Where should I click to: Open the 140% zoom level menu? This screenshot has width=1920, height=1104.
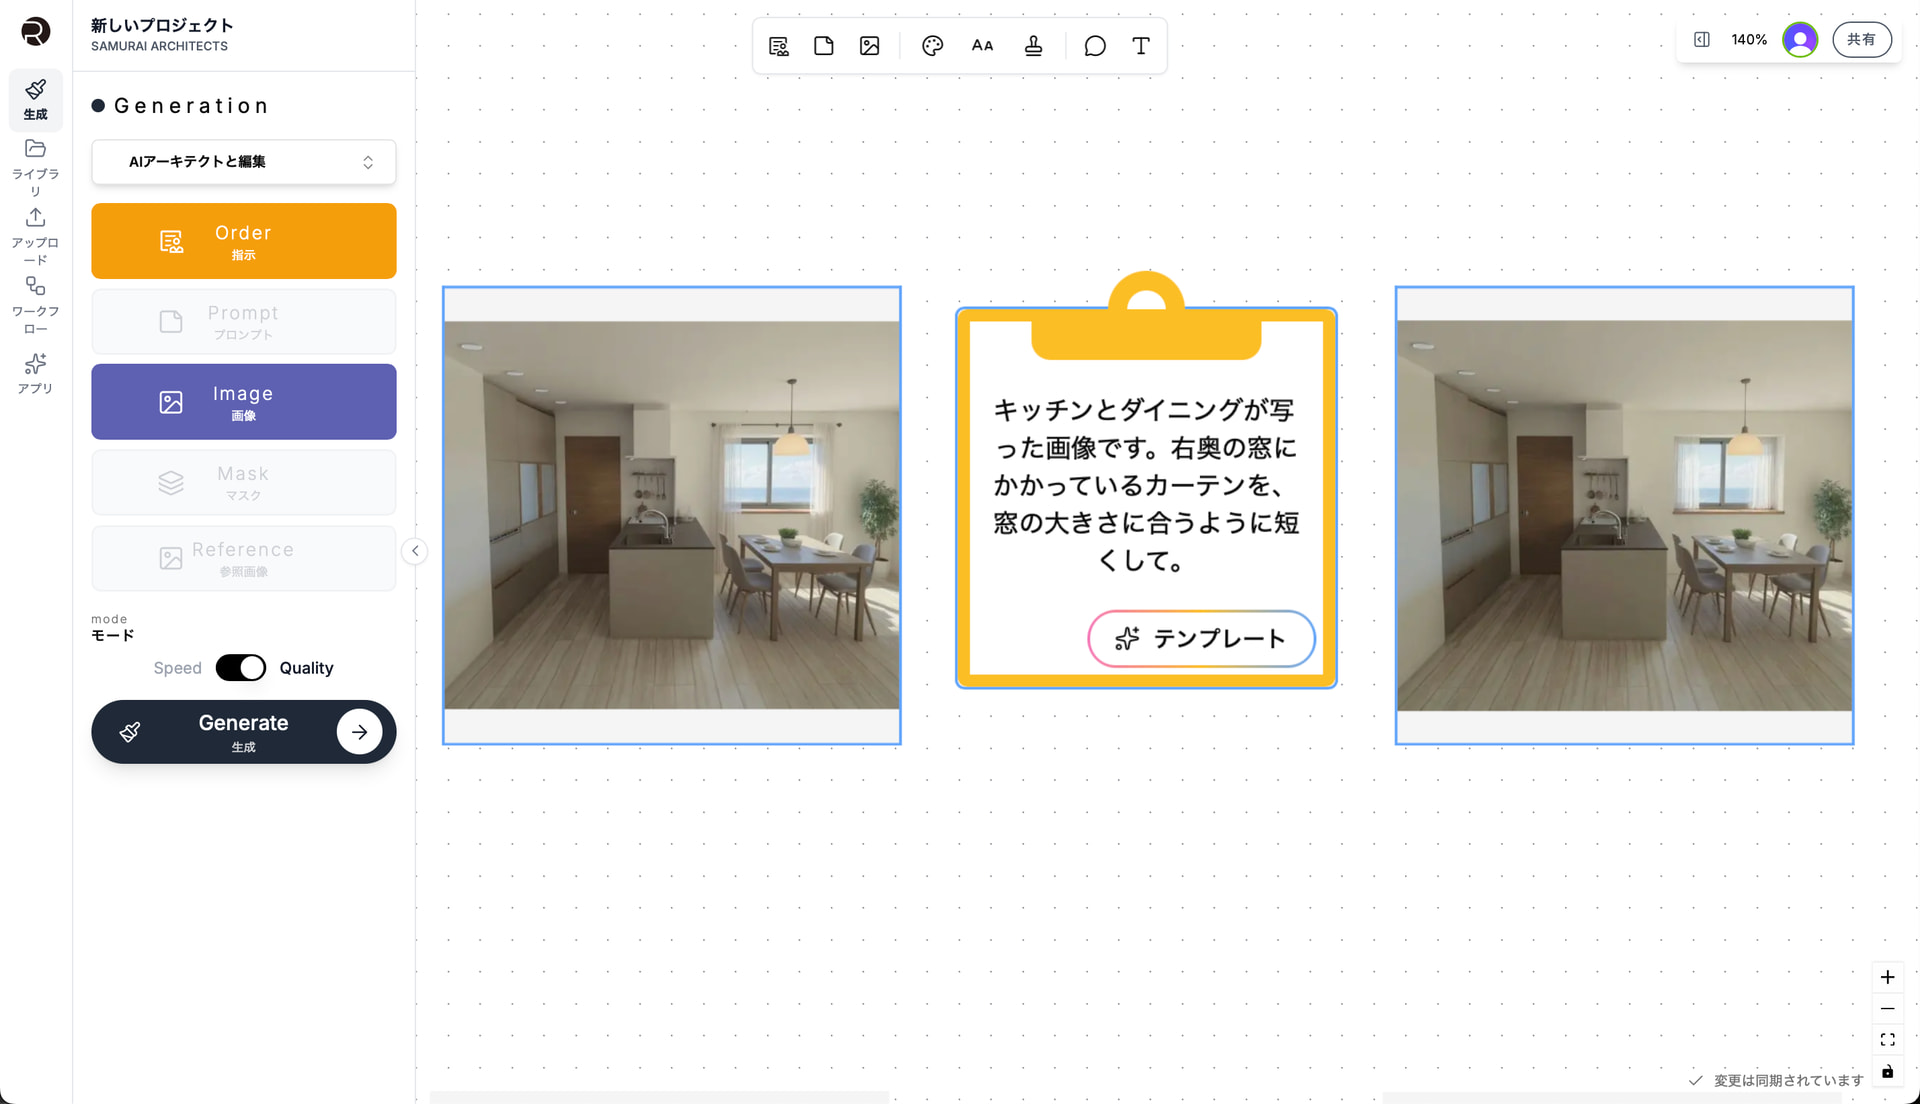[x=1748, y=40]
